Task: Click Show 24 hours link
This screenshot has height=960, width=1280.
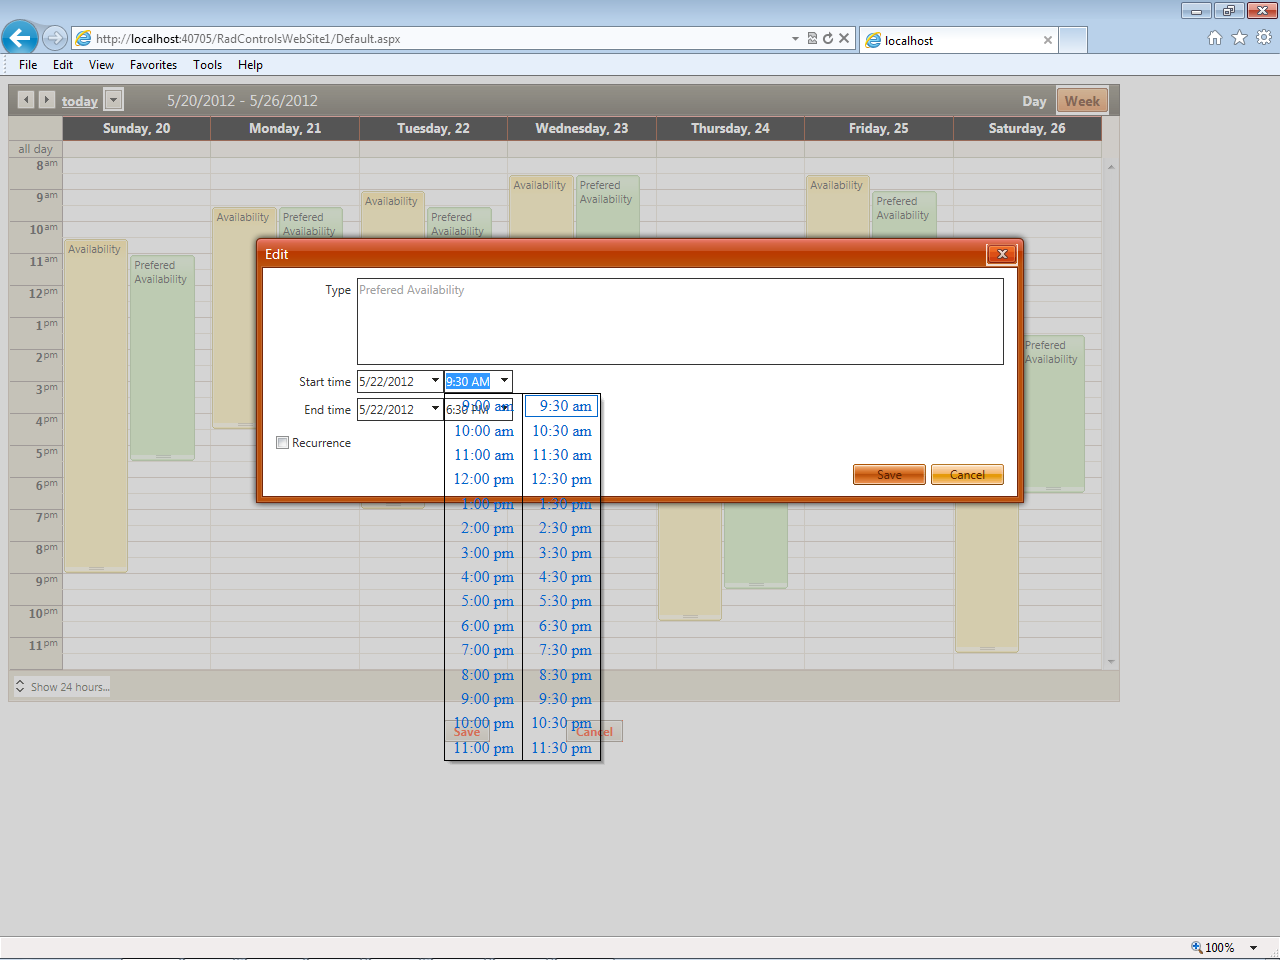Action: click(x=62, y=687)
